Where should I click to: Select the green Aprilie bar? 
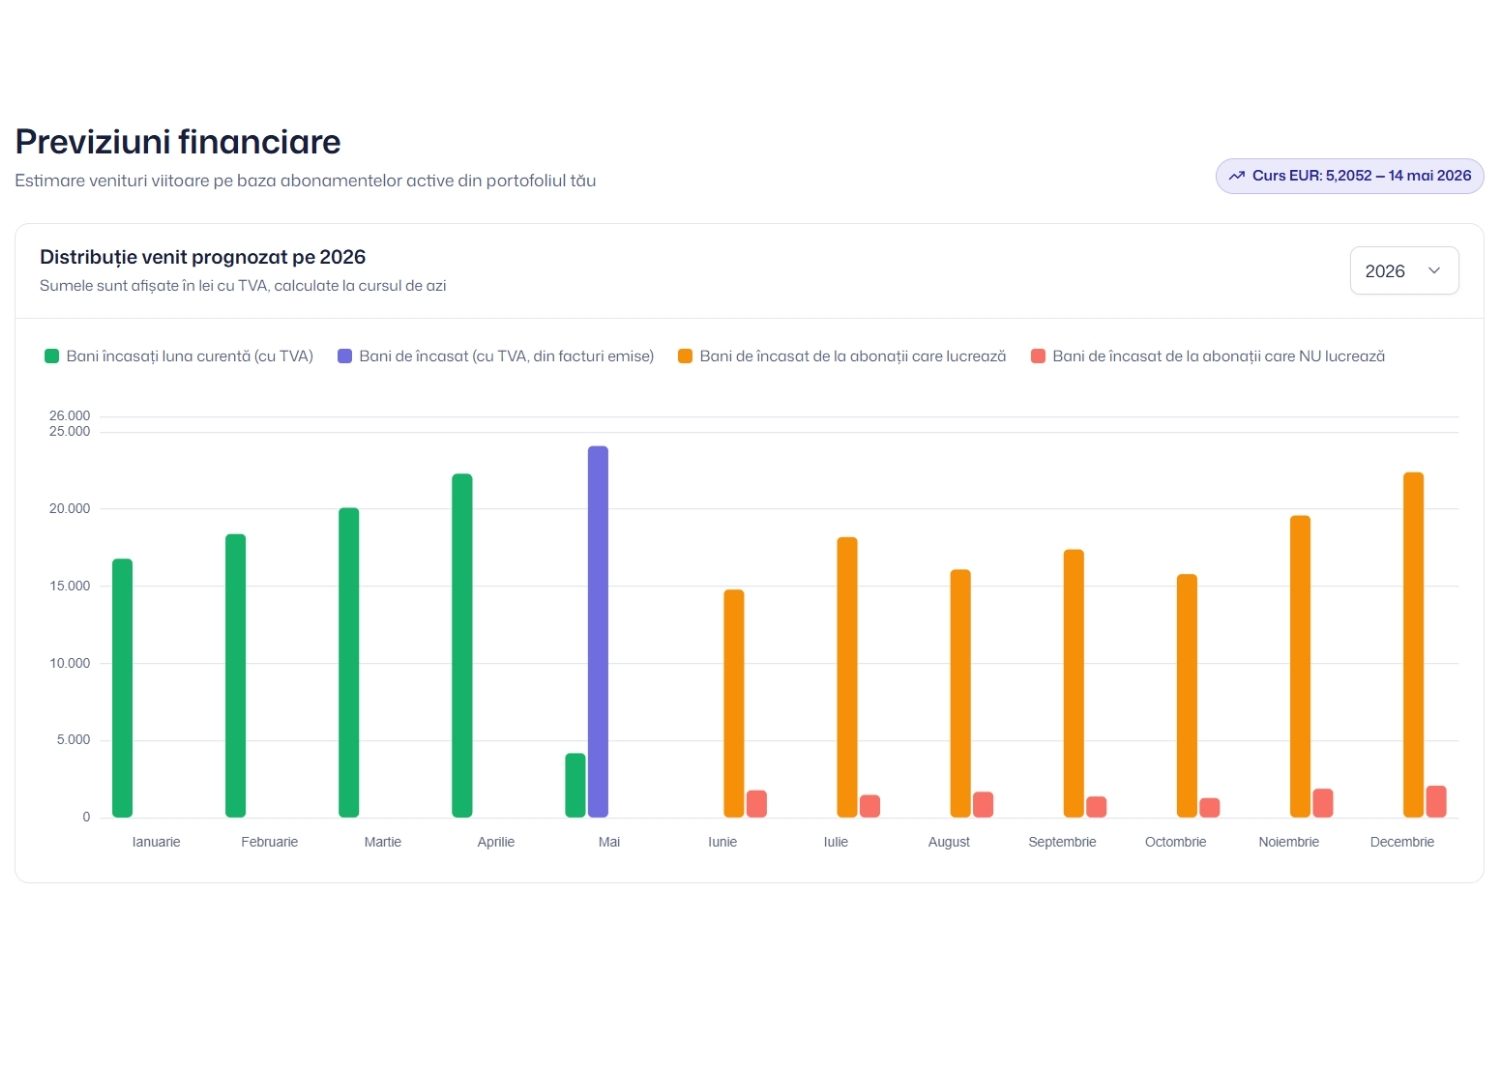tap(462, 646)
